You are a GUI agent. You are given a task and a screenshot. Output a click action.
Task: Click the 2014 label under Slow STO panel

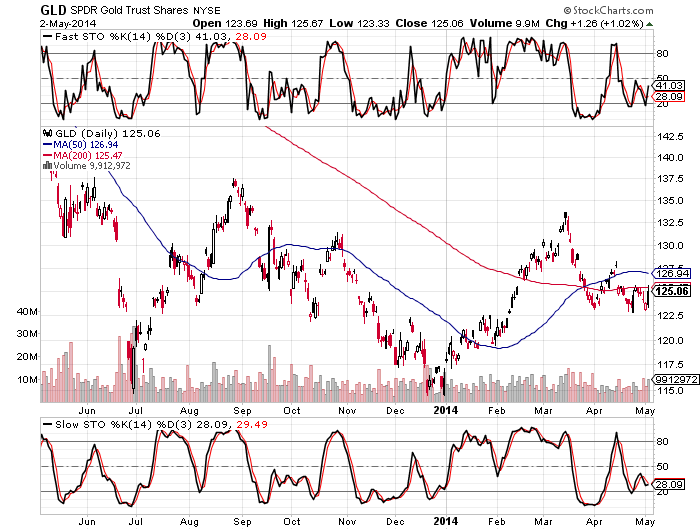pyautogui.click(x=446, y=521)
